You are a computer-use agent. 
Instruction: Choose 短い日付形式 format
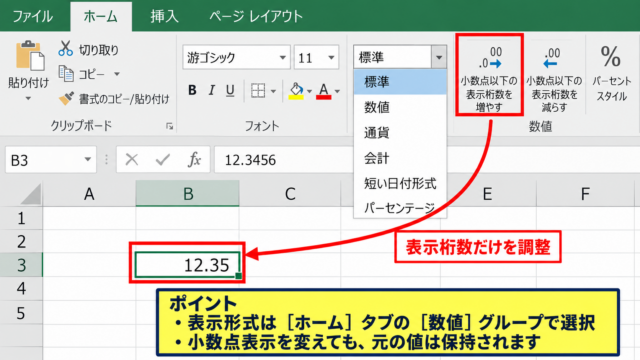click(400, 183)
